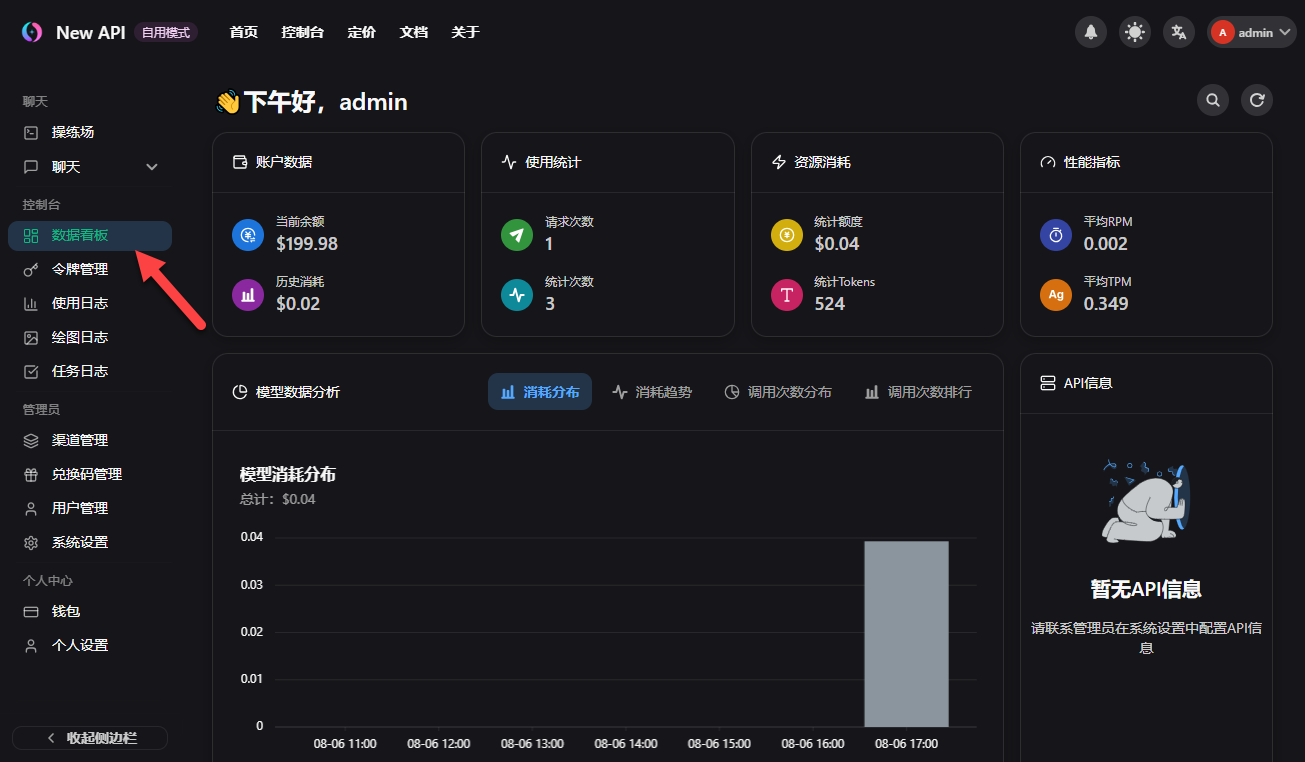This screenshot has height=762, width=1305.
Task: Click the language switcher icon in top bar
Action: (x=1178, y=31)
